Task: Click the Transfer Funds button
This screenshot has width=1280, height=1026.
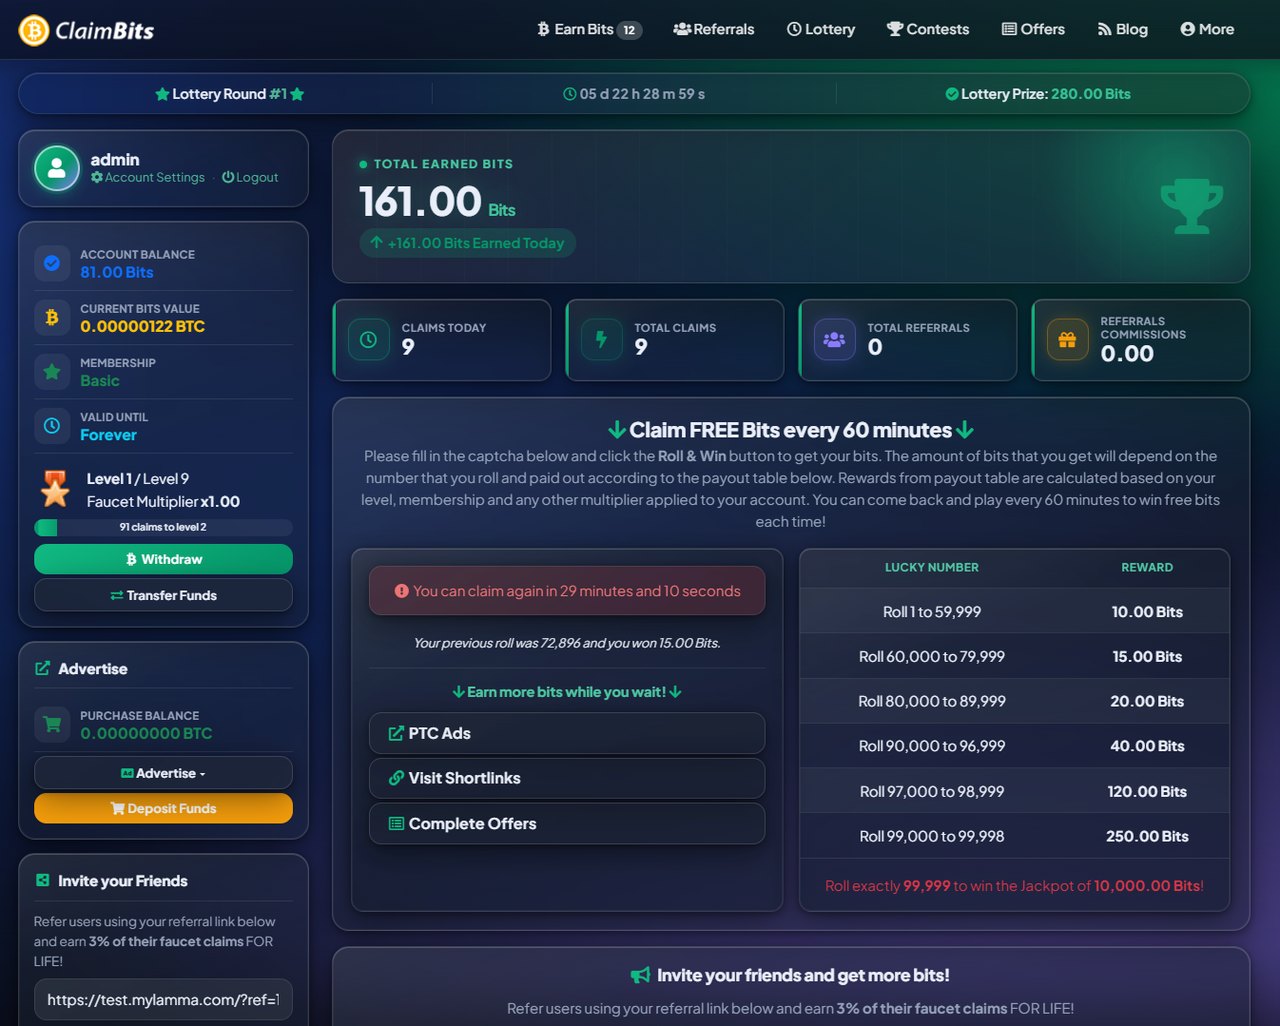Action: (x=163, y=595)
